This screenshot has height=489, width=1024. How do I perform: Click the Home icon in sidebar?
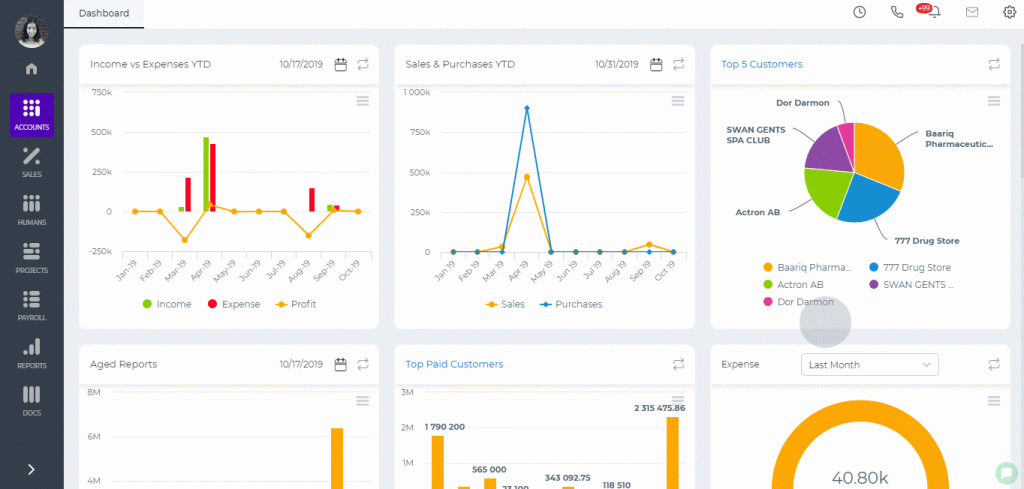[31, 69]
